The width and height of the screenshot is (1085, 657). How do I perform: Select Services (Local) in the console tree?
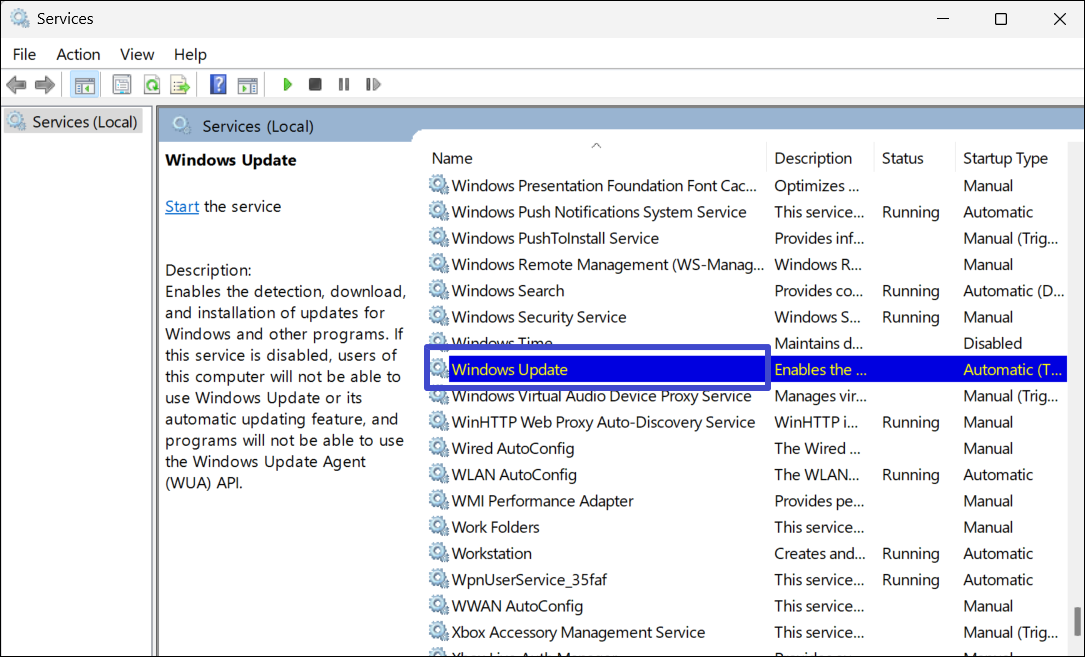tap(84, 122)
